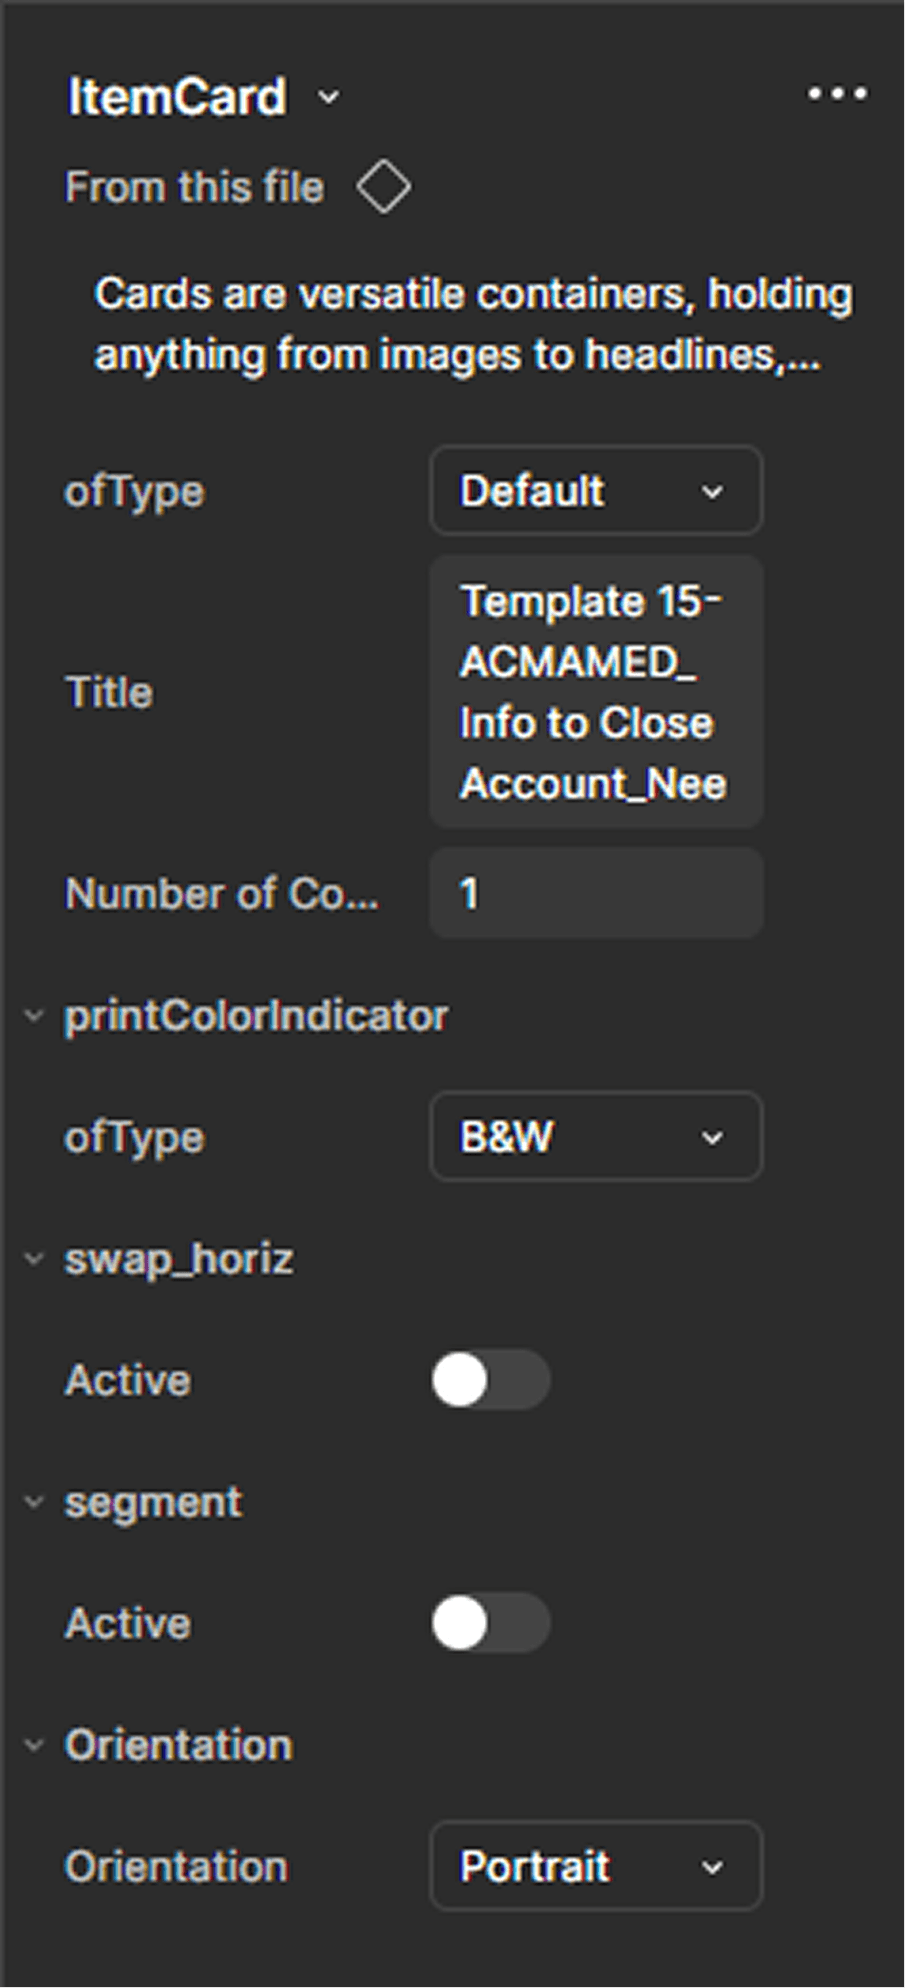Click the ofType dropdown arrow under printColorIndicator
Image resolution: width=905 pixels, height=1988 pixels.
[712, 1137]
